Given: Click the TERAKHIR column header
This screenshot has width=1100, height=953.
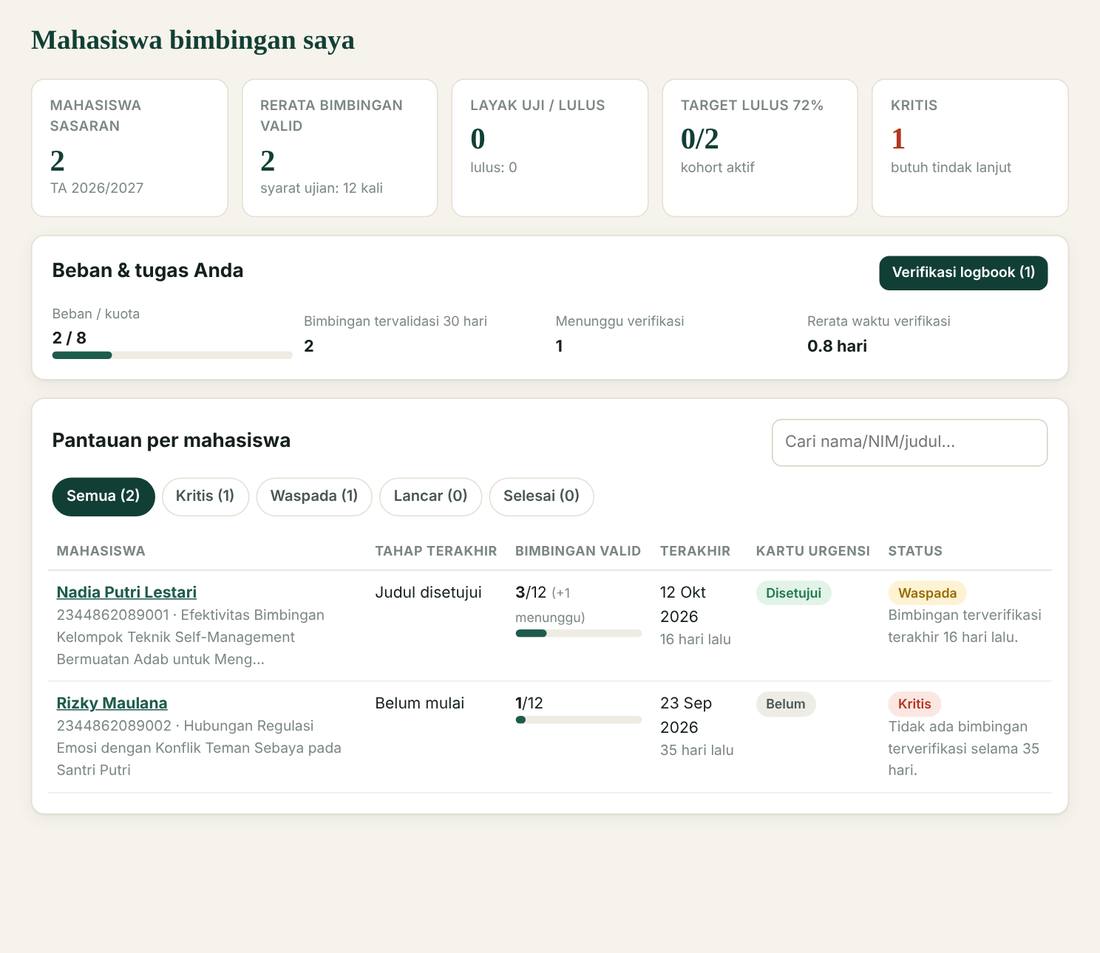Looking at the screenshot, I should [695, 551].
